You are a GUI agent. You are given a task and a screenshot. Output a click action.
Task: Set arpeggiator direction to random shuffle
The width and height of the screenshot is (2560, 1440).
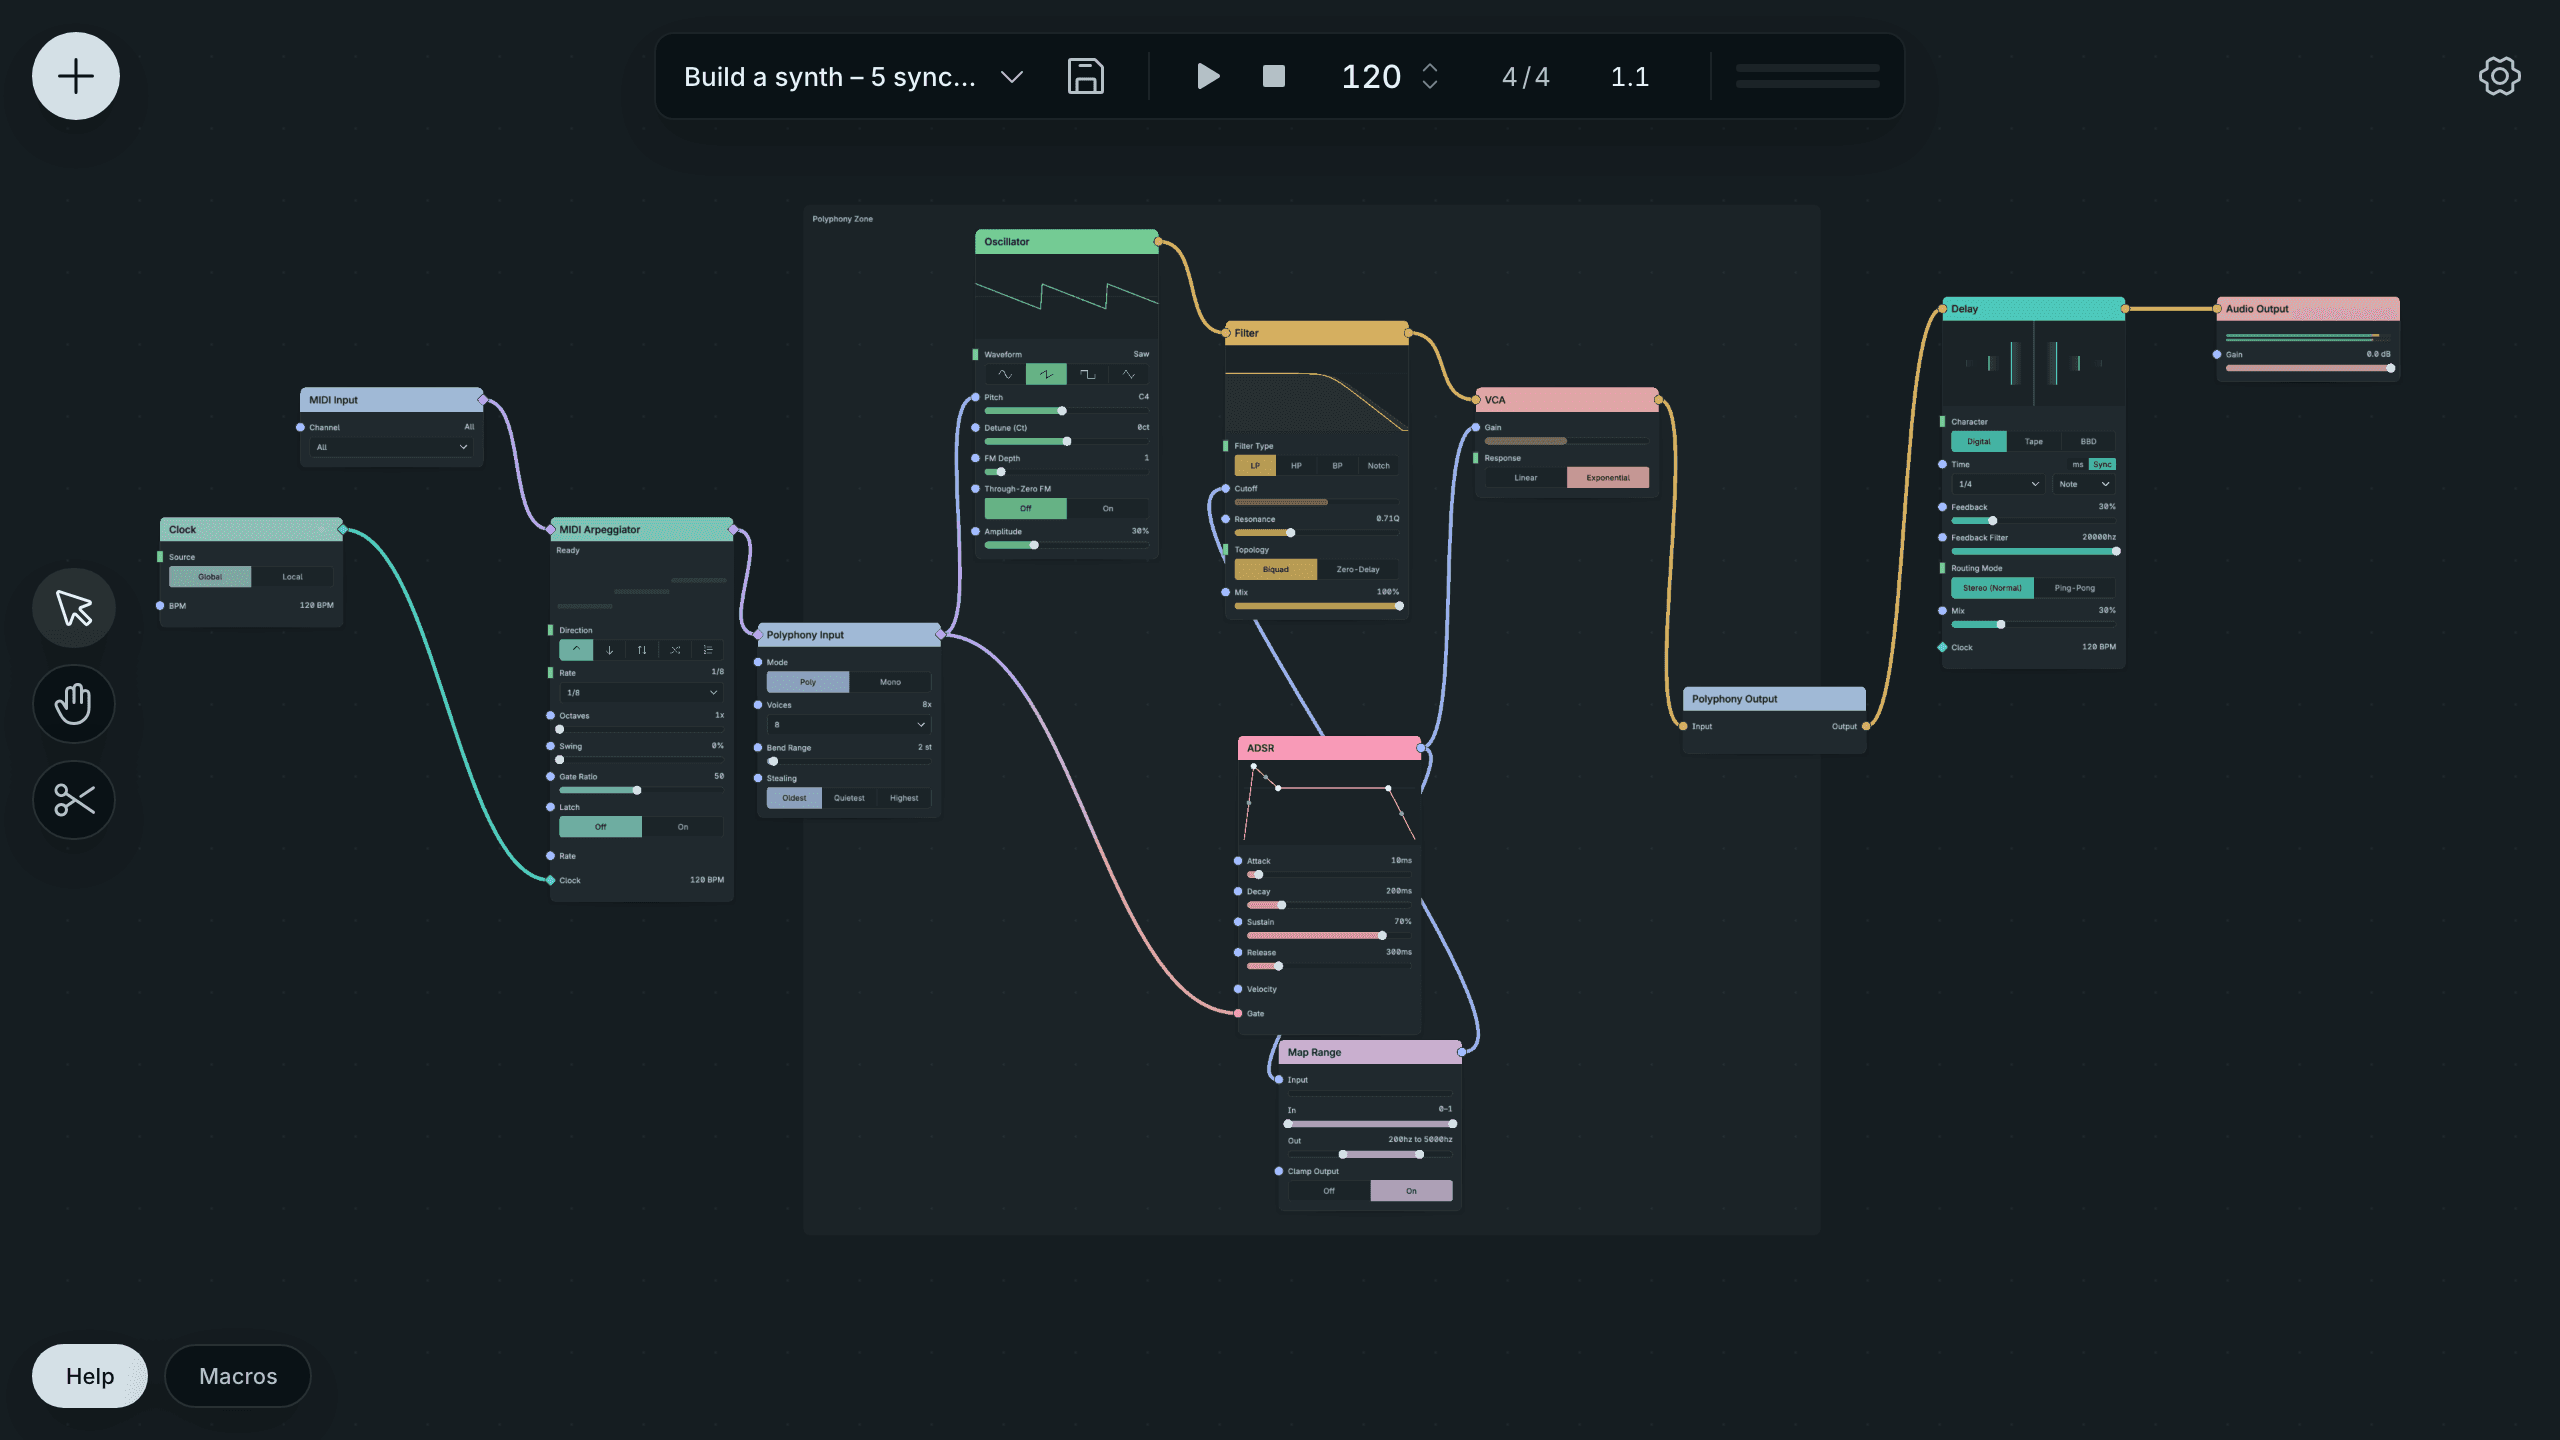tap(675, 650)
